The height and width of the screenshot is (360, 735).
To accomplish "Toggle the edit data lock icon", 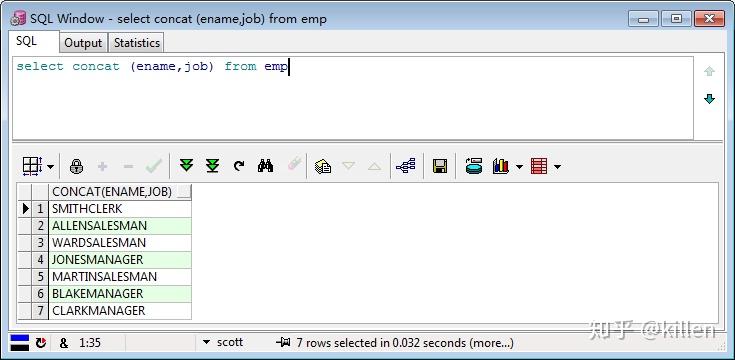I will click(x=76, y=166).
